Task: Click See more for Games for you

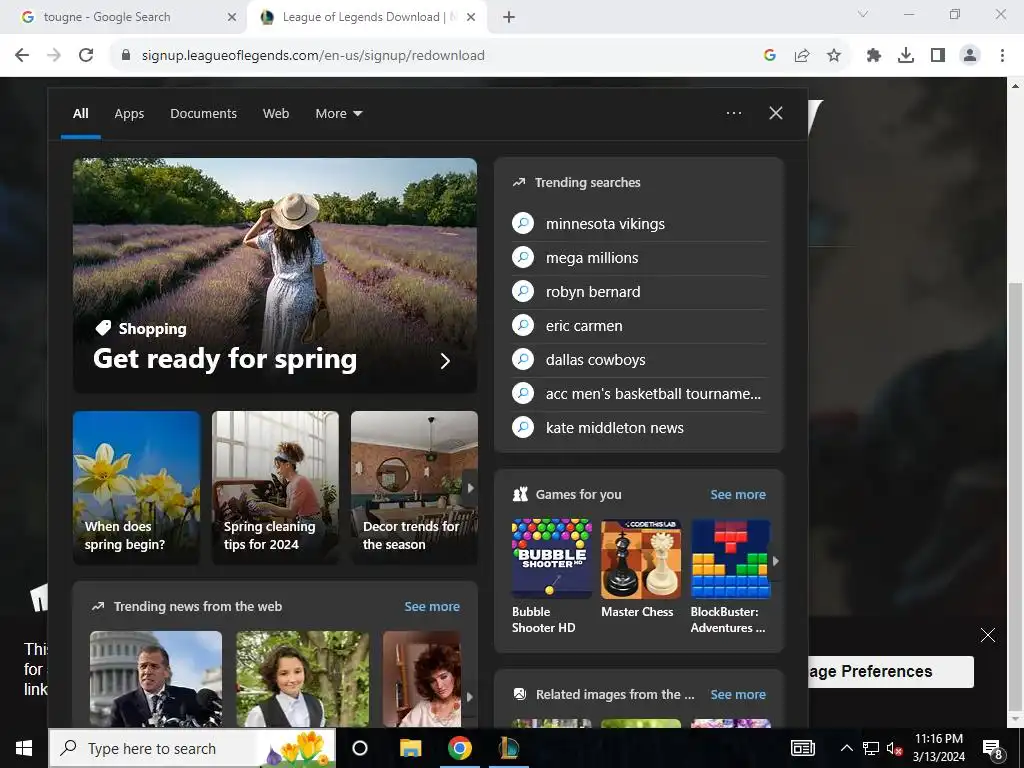Action: [x=738, y=494]
